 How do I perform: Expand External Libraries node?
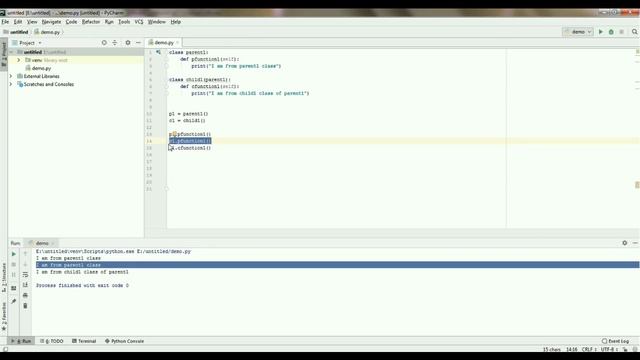[x=11, y=76]
